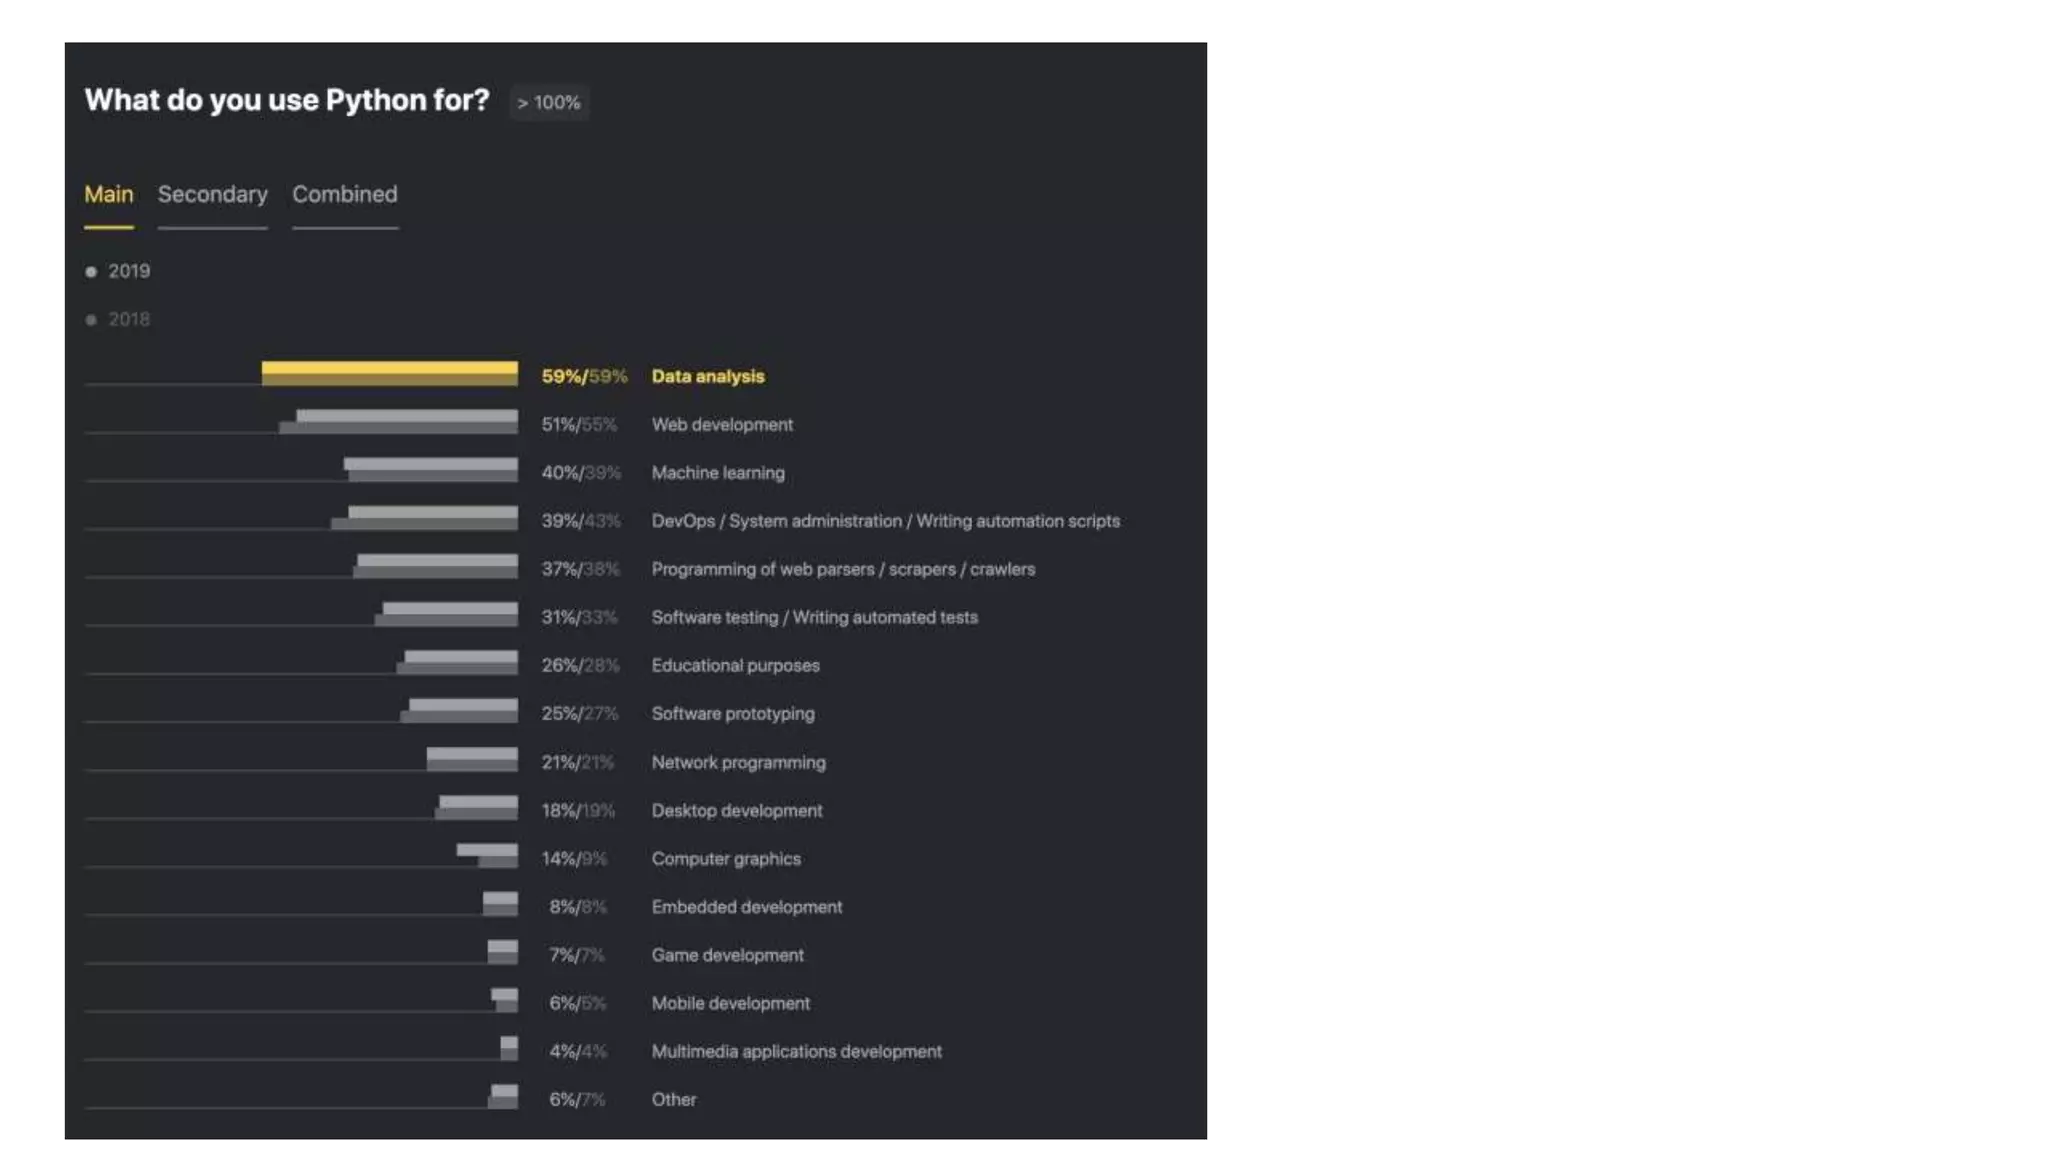The width and height of the screenshot is (2048, 1152).
Task: Select the Data analysis label
Action: click(x=708, y=377)
